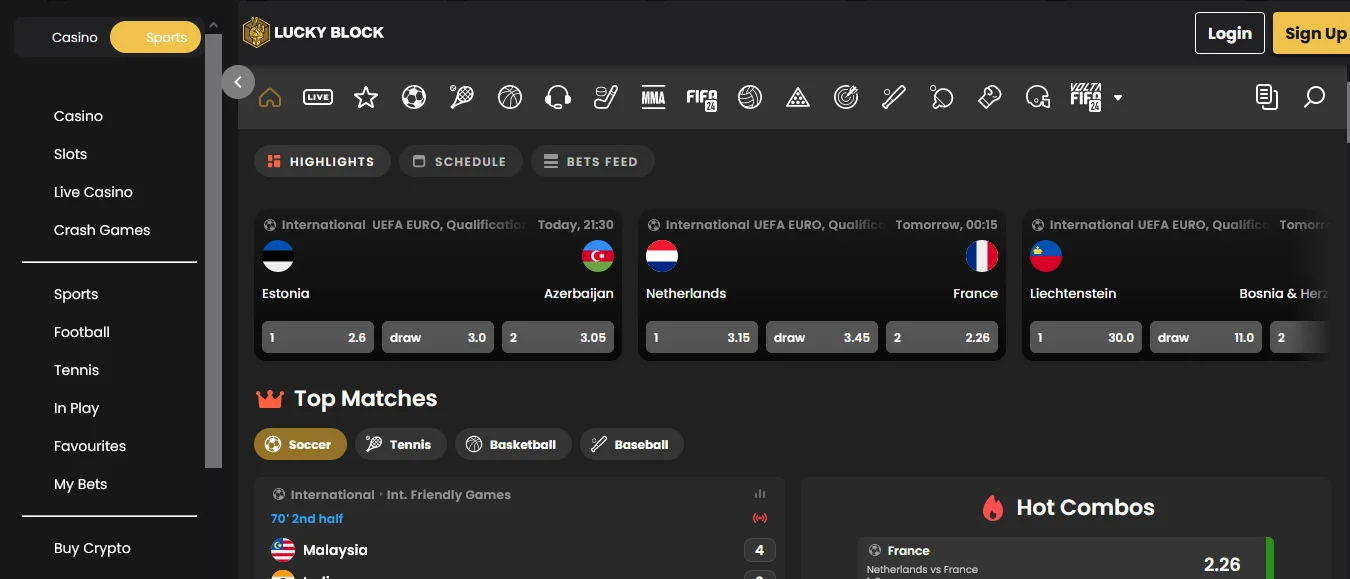The height and width of the screenshot is (579, 1350).
Task: Filter Top Matches by Soccer
Action: [x=300, y=444]
